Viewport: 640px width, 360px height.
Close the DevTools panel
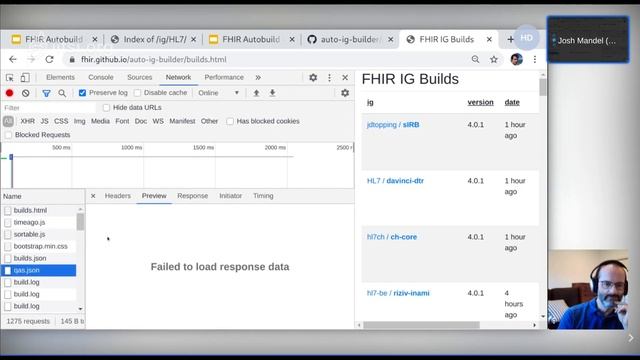click(x=345, y=78)
